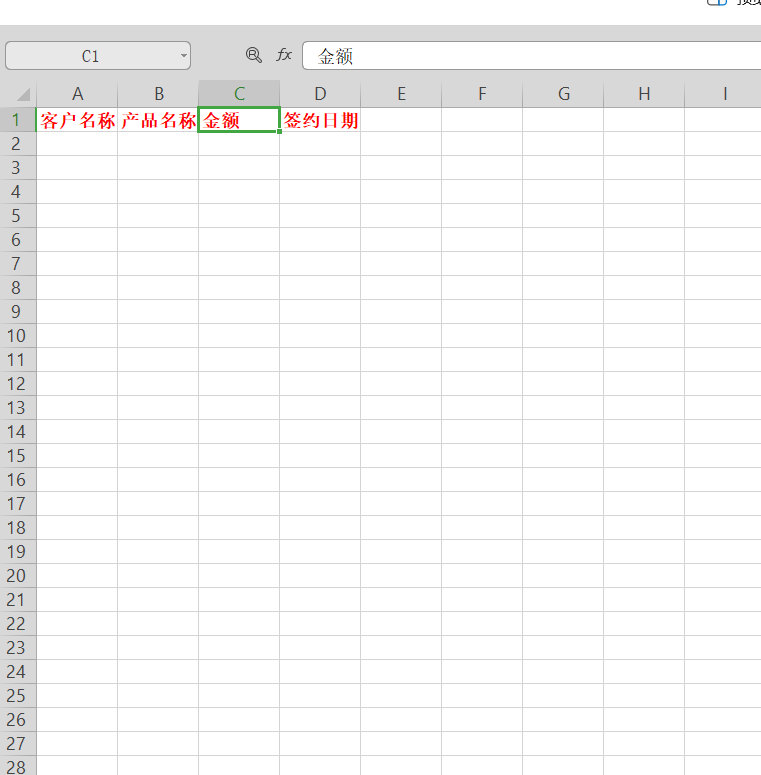This screenshot has height=775, width=761.
Task: Select column F header
Action: click(482, 94)
